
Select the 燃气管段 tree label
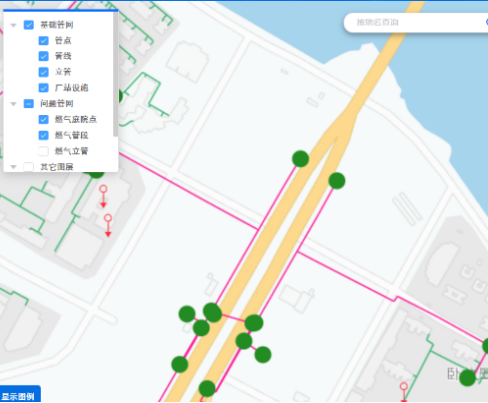coord(71,135)
